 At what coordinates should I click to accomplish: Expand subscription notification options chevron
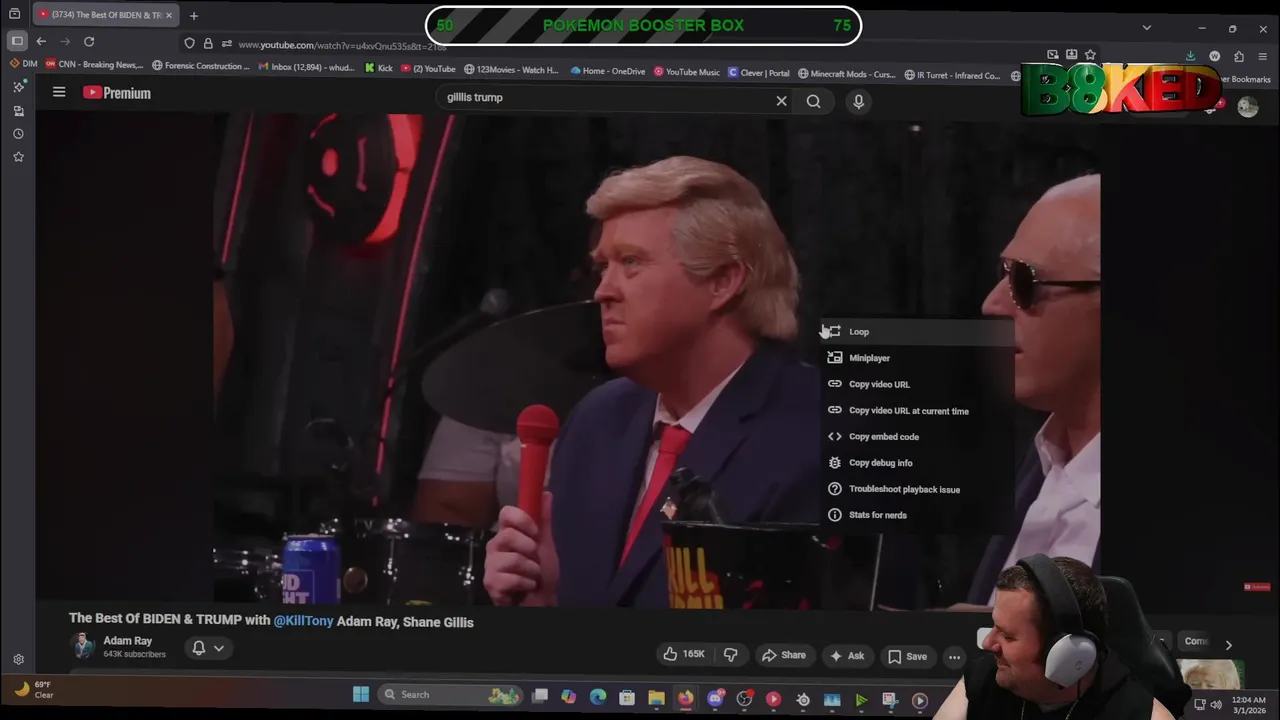point(218,648)
